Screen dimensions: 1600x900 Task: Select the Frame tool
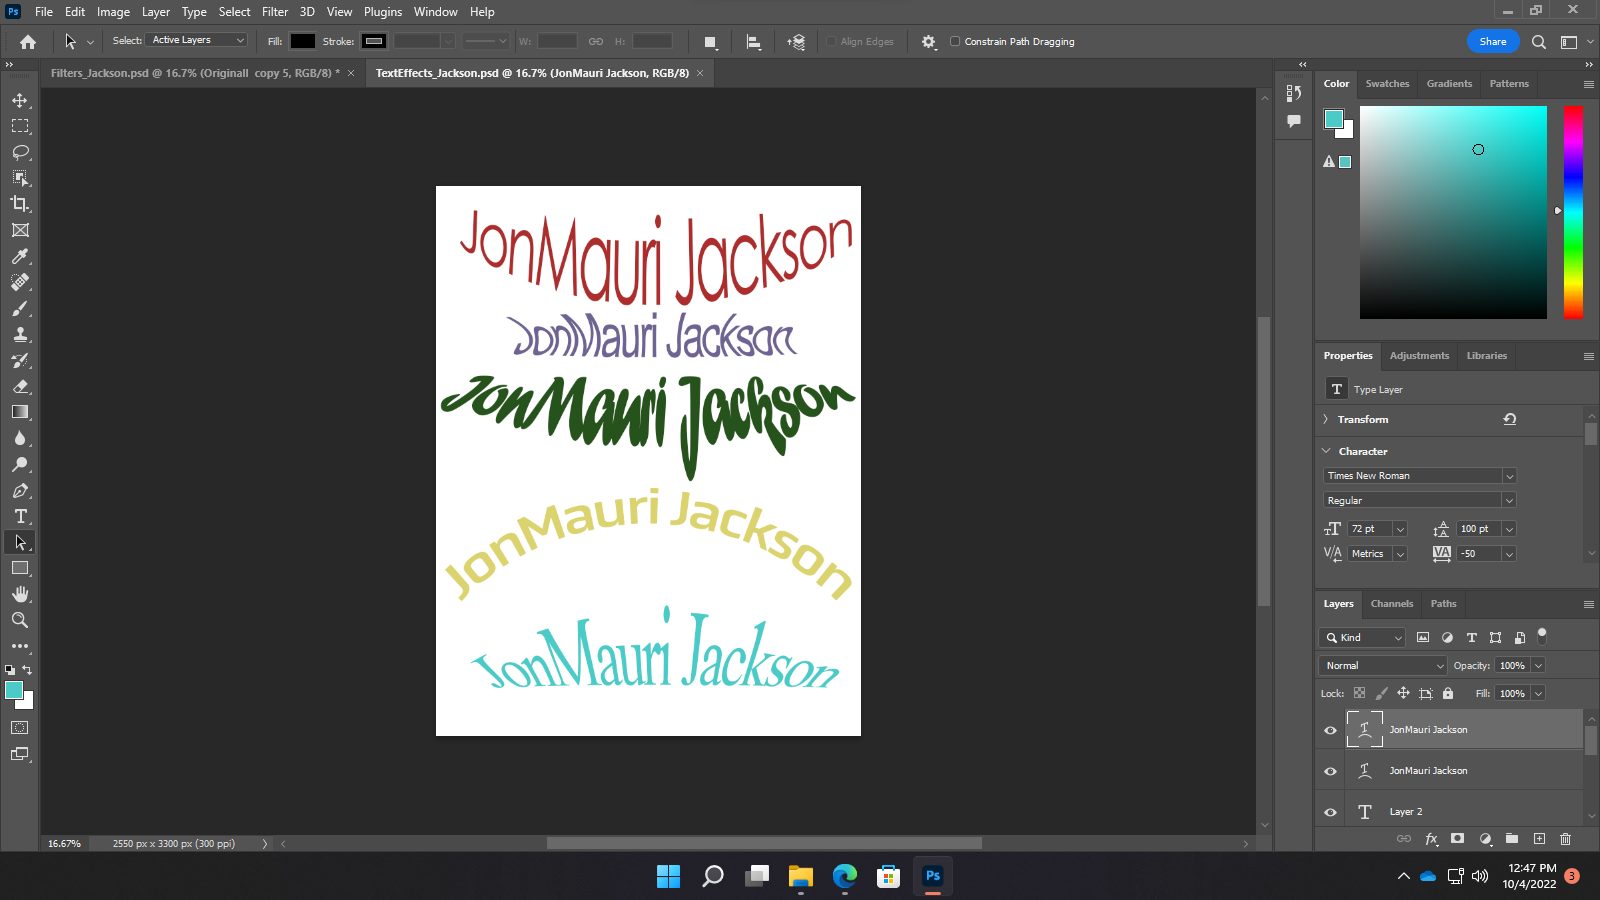pos(20,230)
